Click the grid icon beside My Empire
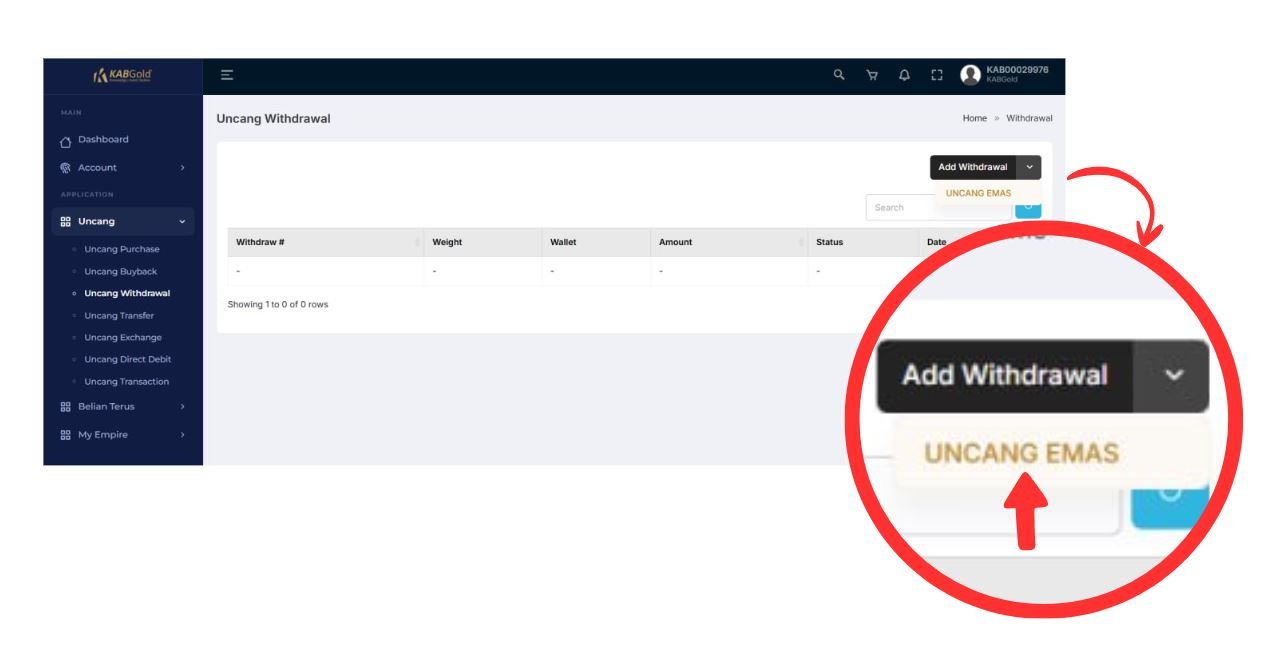Image resolution: width=1266 pixels, height=664 pixels. click(66, 435)
